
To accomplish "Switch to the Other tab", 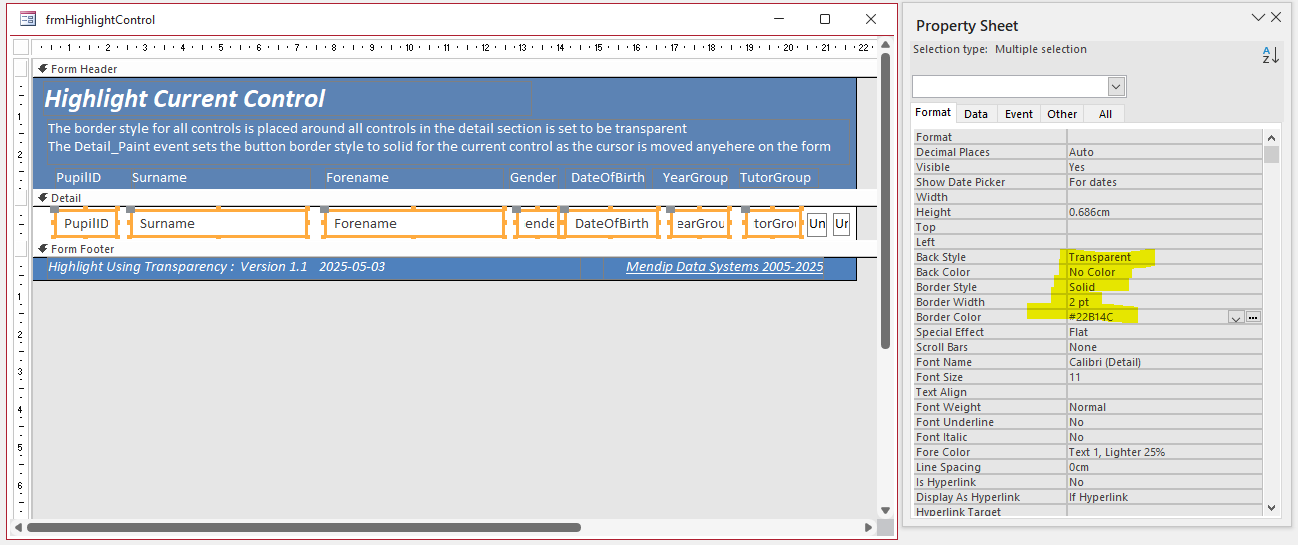I will pos(1062,114).
